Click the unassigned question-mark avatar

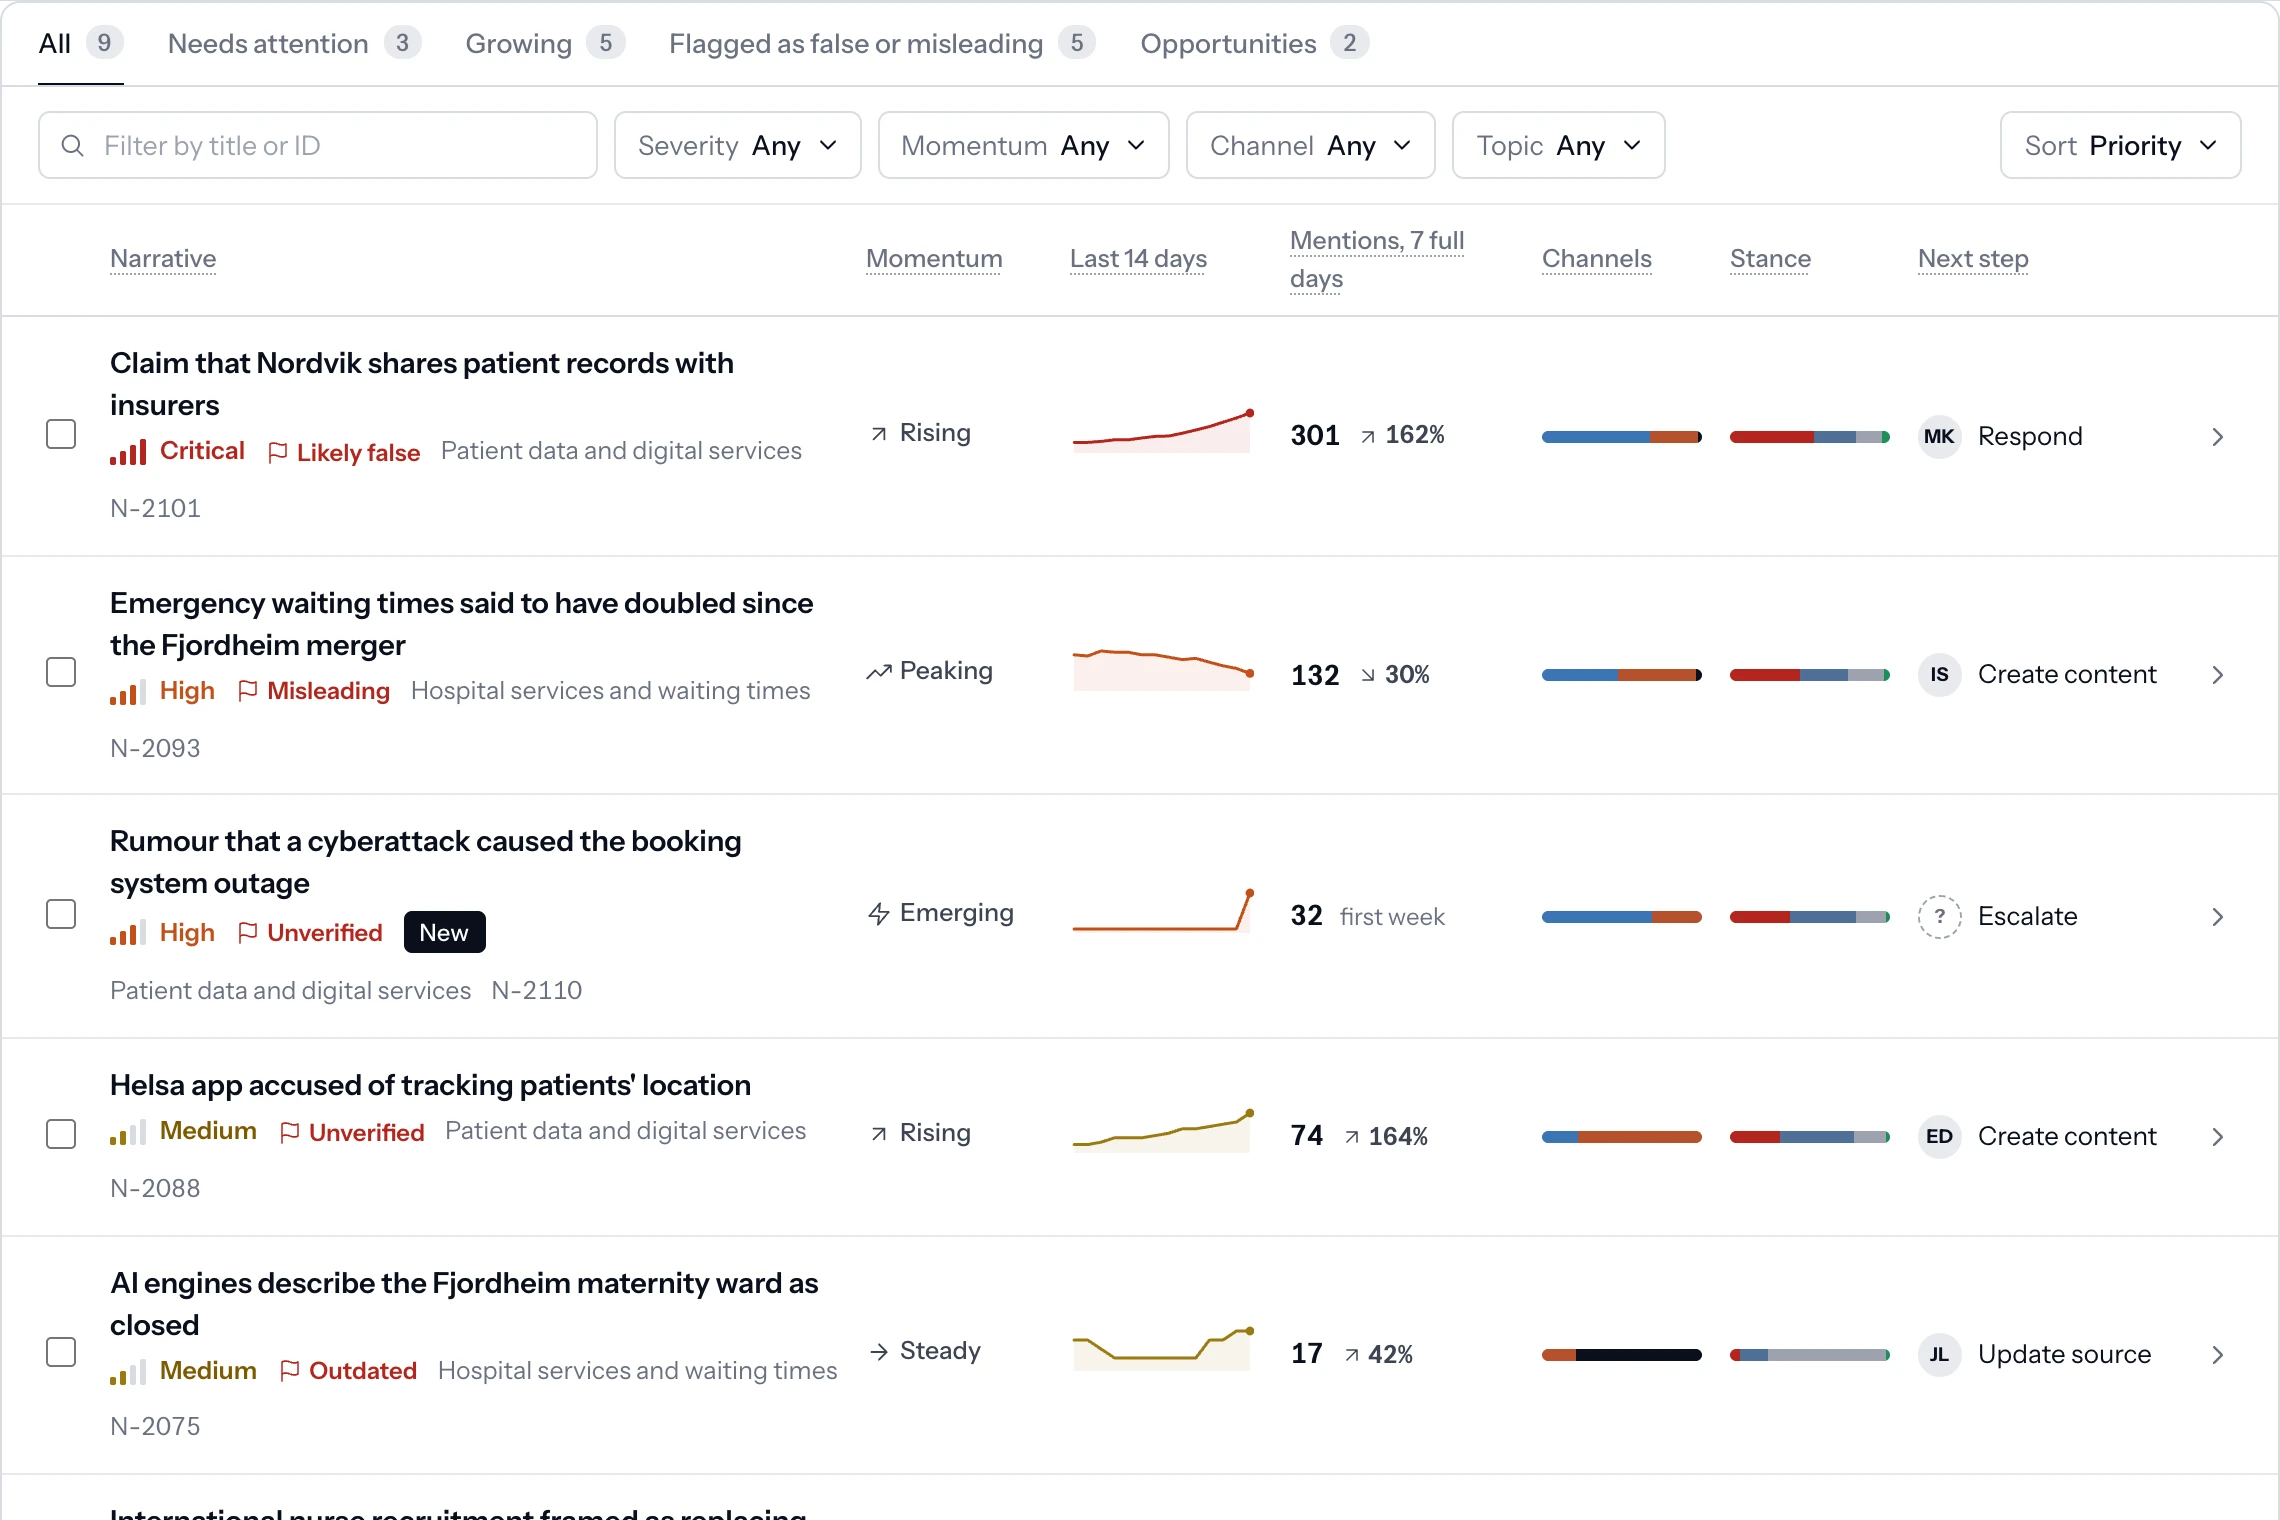click(1939, 916)
